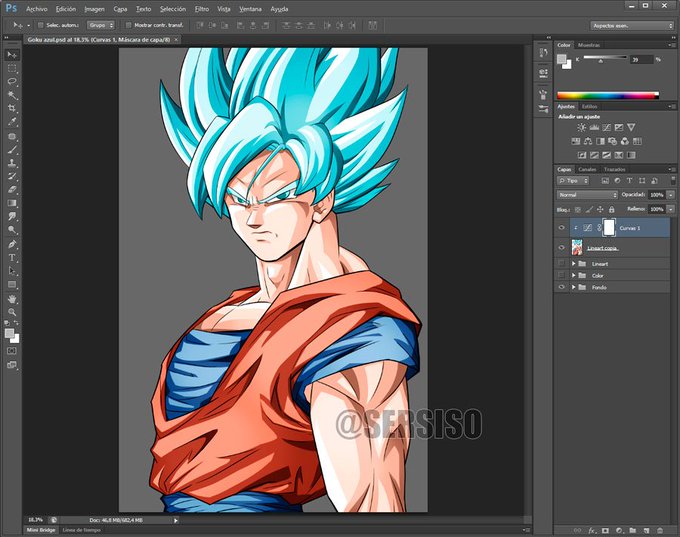The width and height of the screenshot is (680, 537).
Task: Select the Magic Wand tool
Action: 12,95
